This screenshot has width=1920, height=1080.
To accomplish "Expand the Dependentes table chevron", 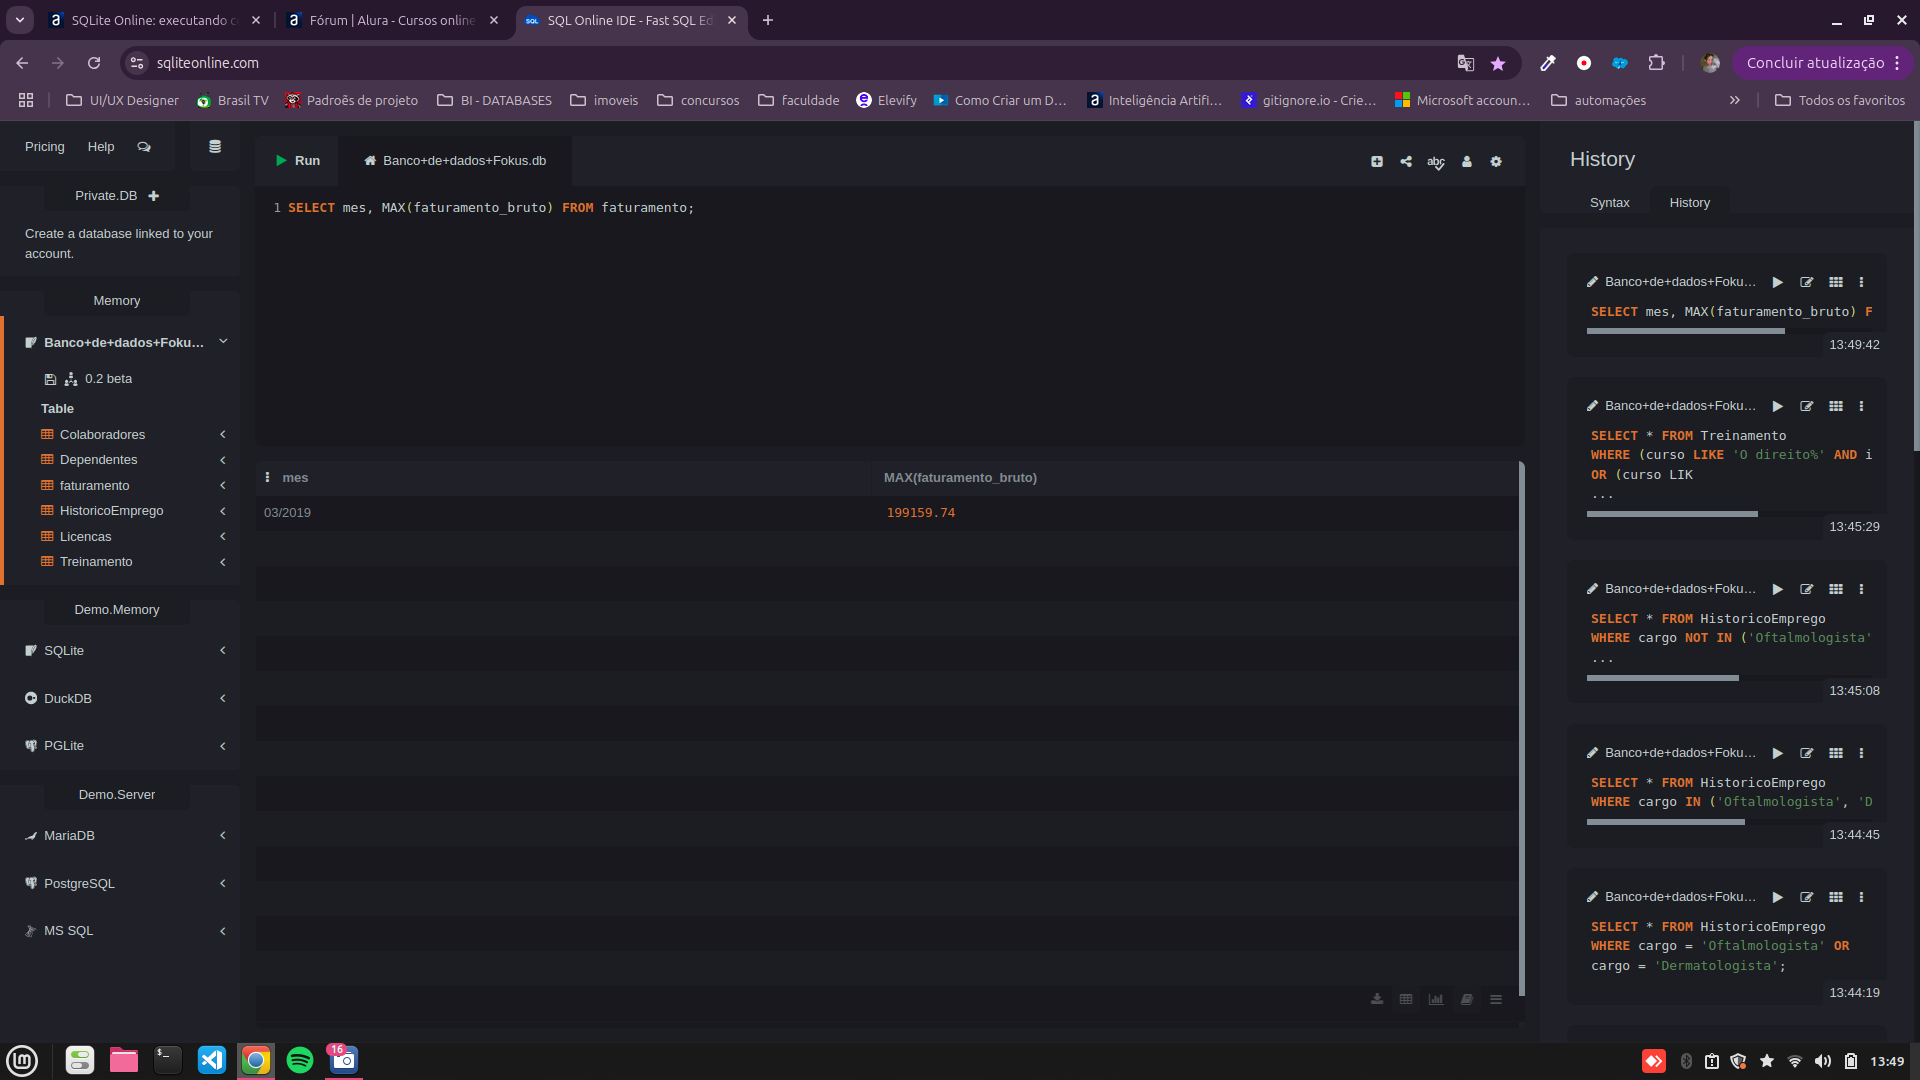I will [x=223, y=460].
